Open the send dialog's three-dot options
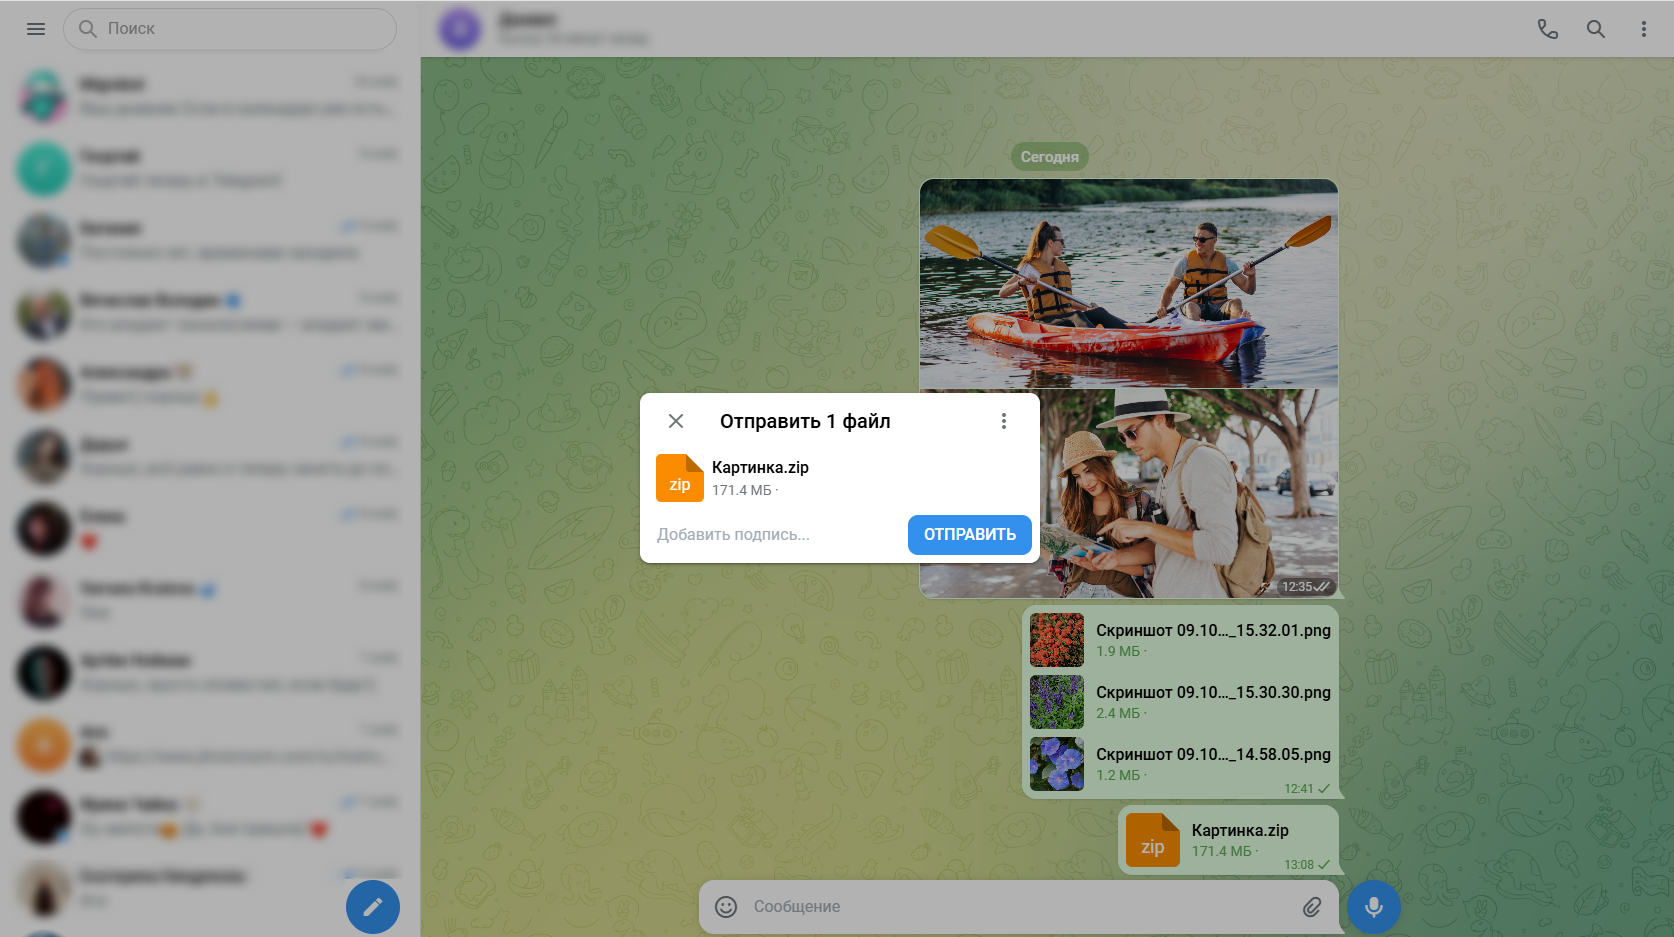This screenshot has height=937, width=1674. coord(1003,421)
